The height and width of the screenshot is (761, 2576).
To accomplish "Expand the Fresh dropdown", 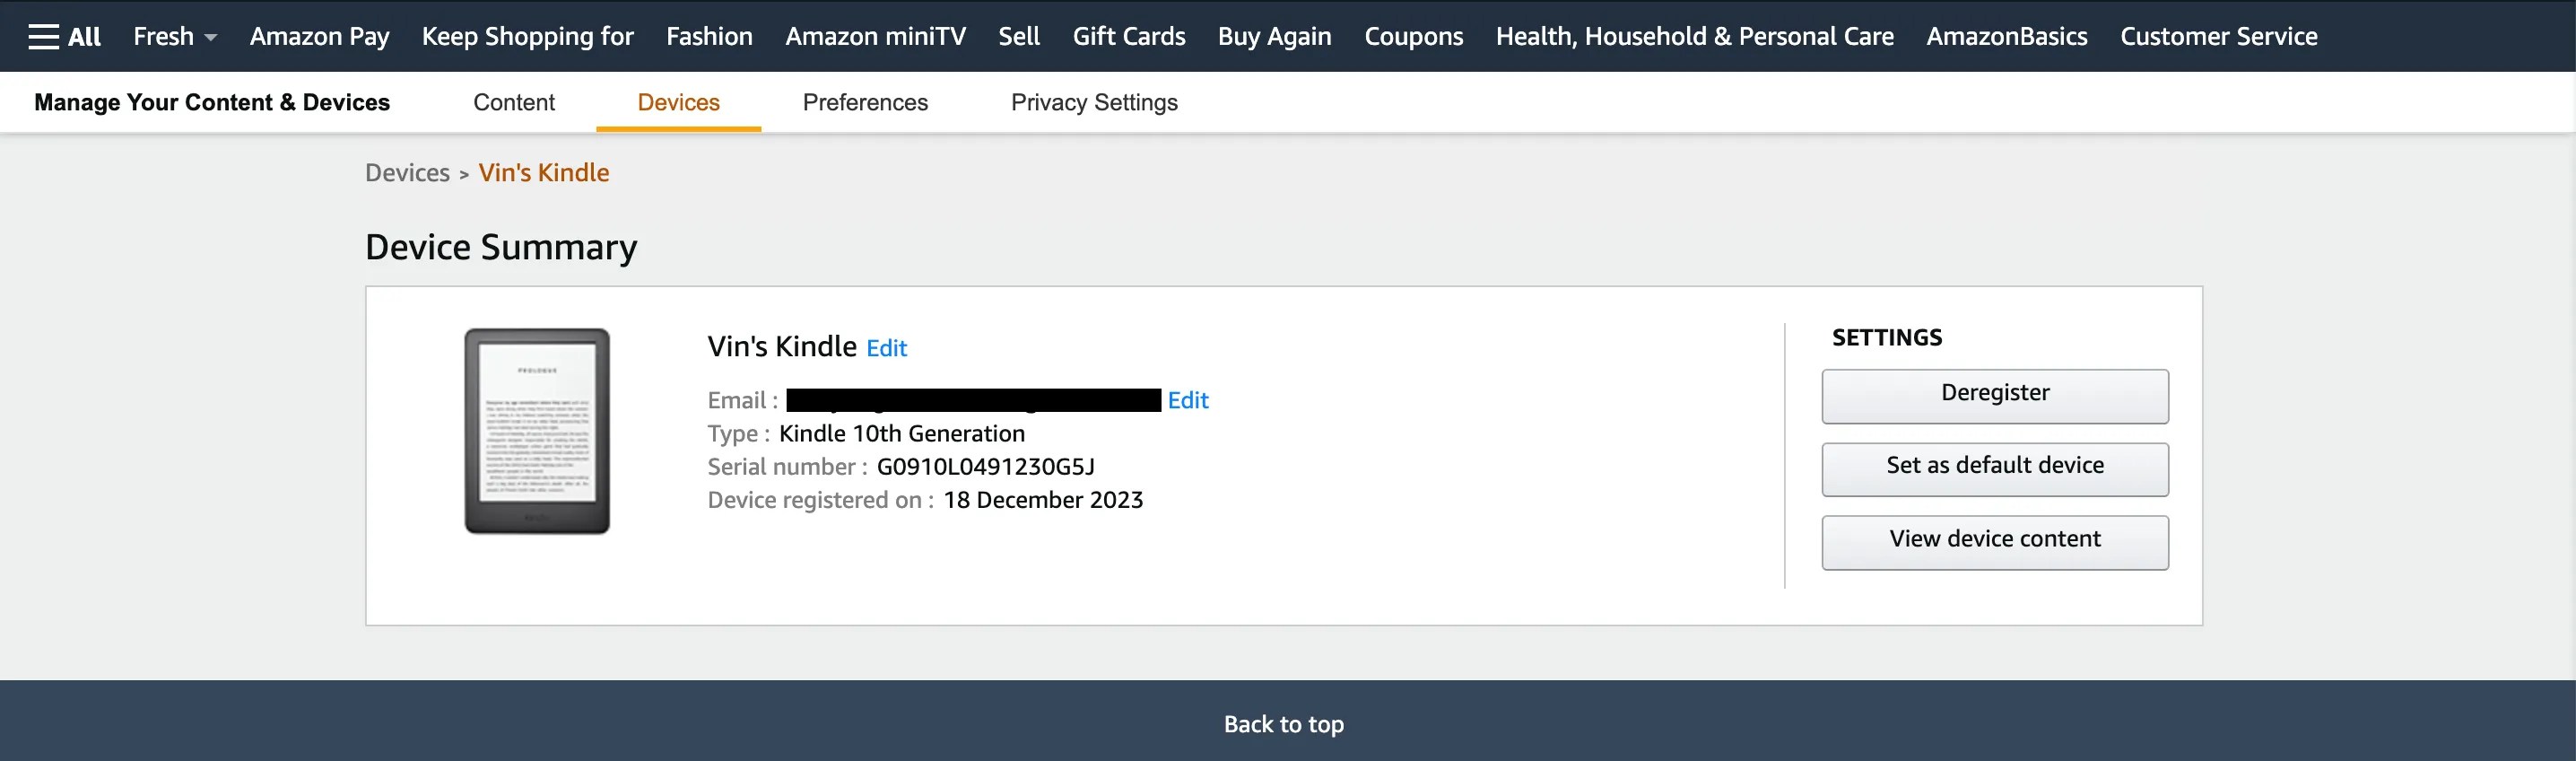I will pos(172,36).
